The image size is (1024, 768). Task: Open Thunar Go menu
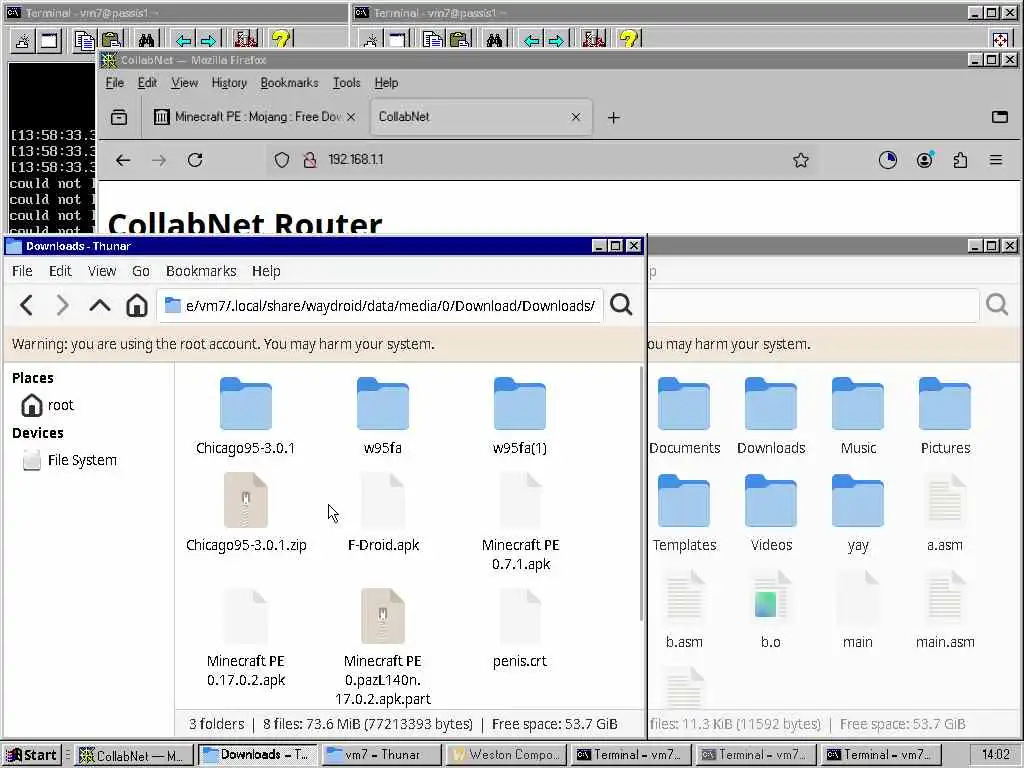coord(141,271)
